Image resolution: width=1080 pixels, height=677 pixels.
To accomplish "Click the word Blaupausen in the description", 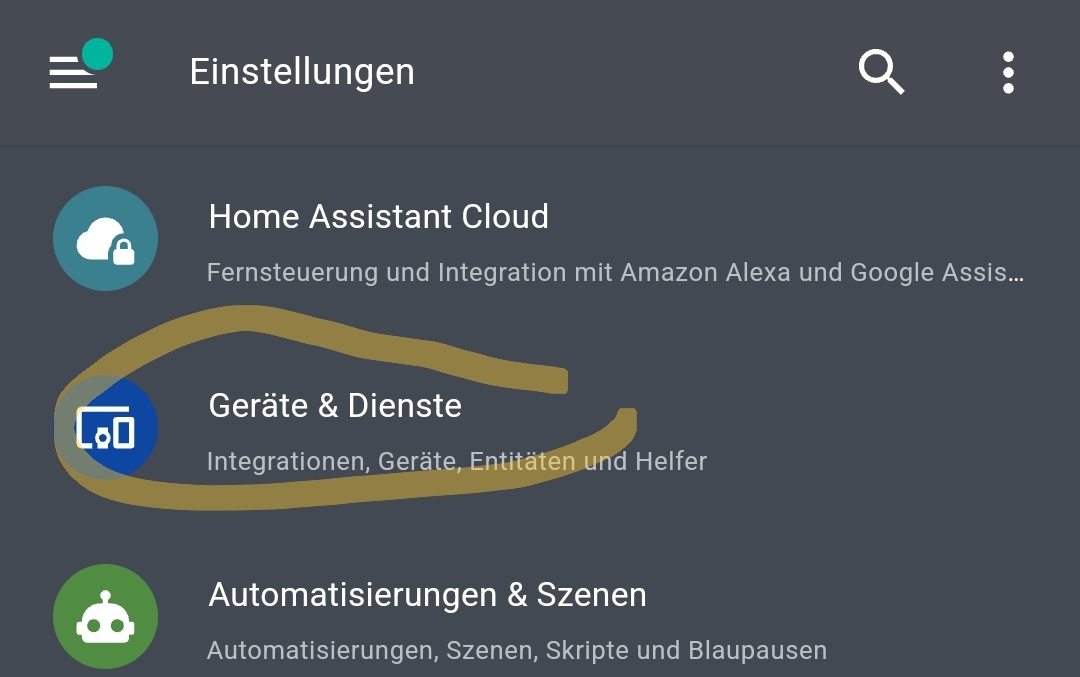I will tap(757, 651).
